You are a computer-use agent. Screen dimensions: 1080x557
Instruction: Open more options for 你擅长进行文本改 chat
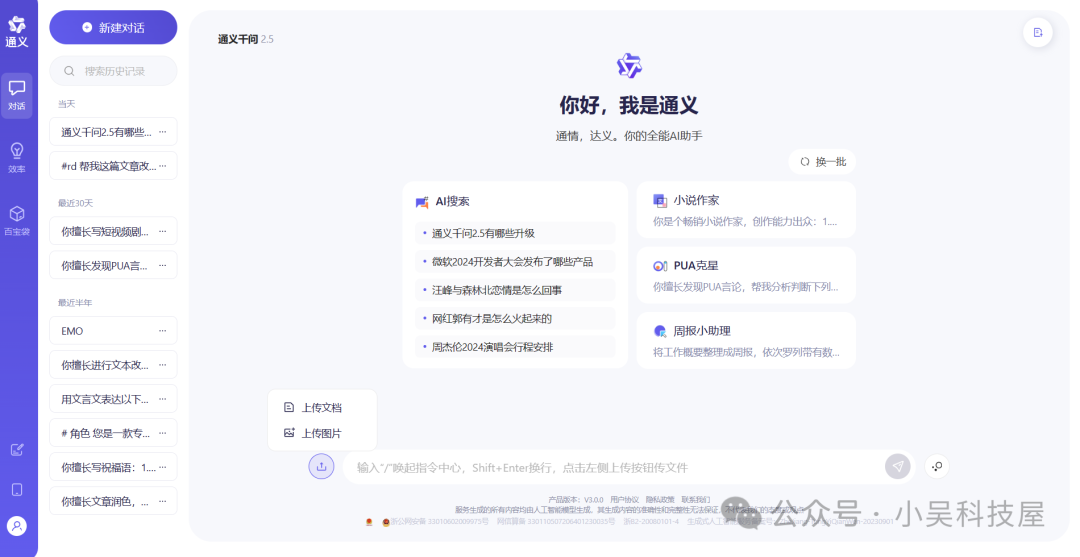[163, 365]
